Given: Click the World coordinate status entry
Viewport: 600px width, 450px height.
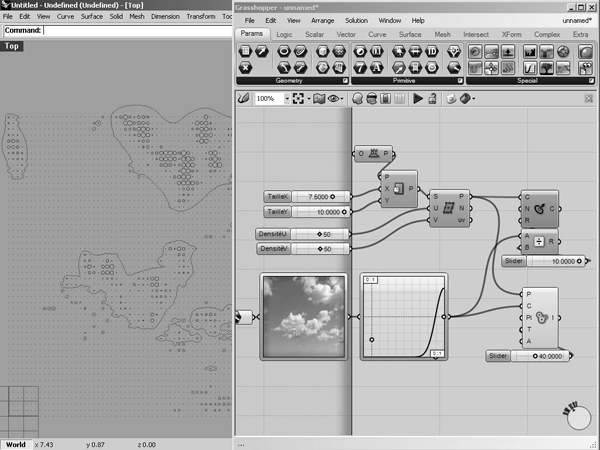Looking at the screenshot, I should coord(16,445).
